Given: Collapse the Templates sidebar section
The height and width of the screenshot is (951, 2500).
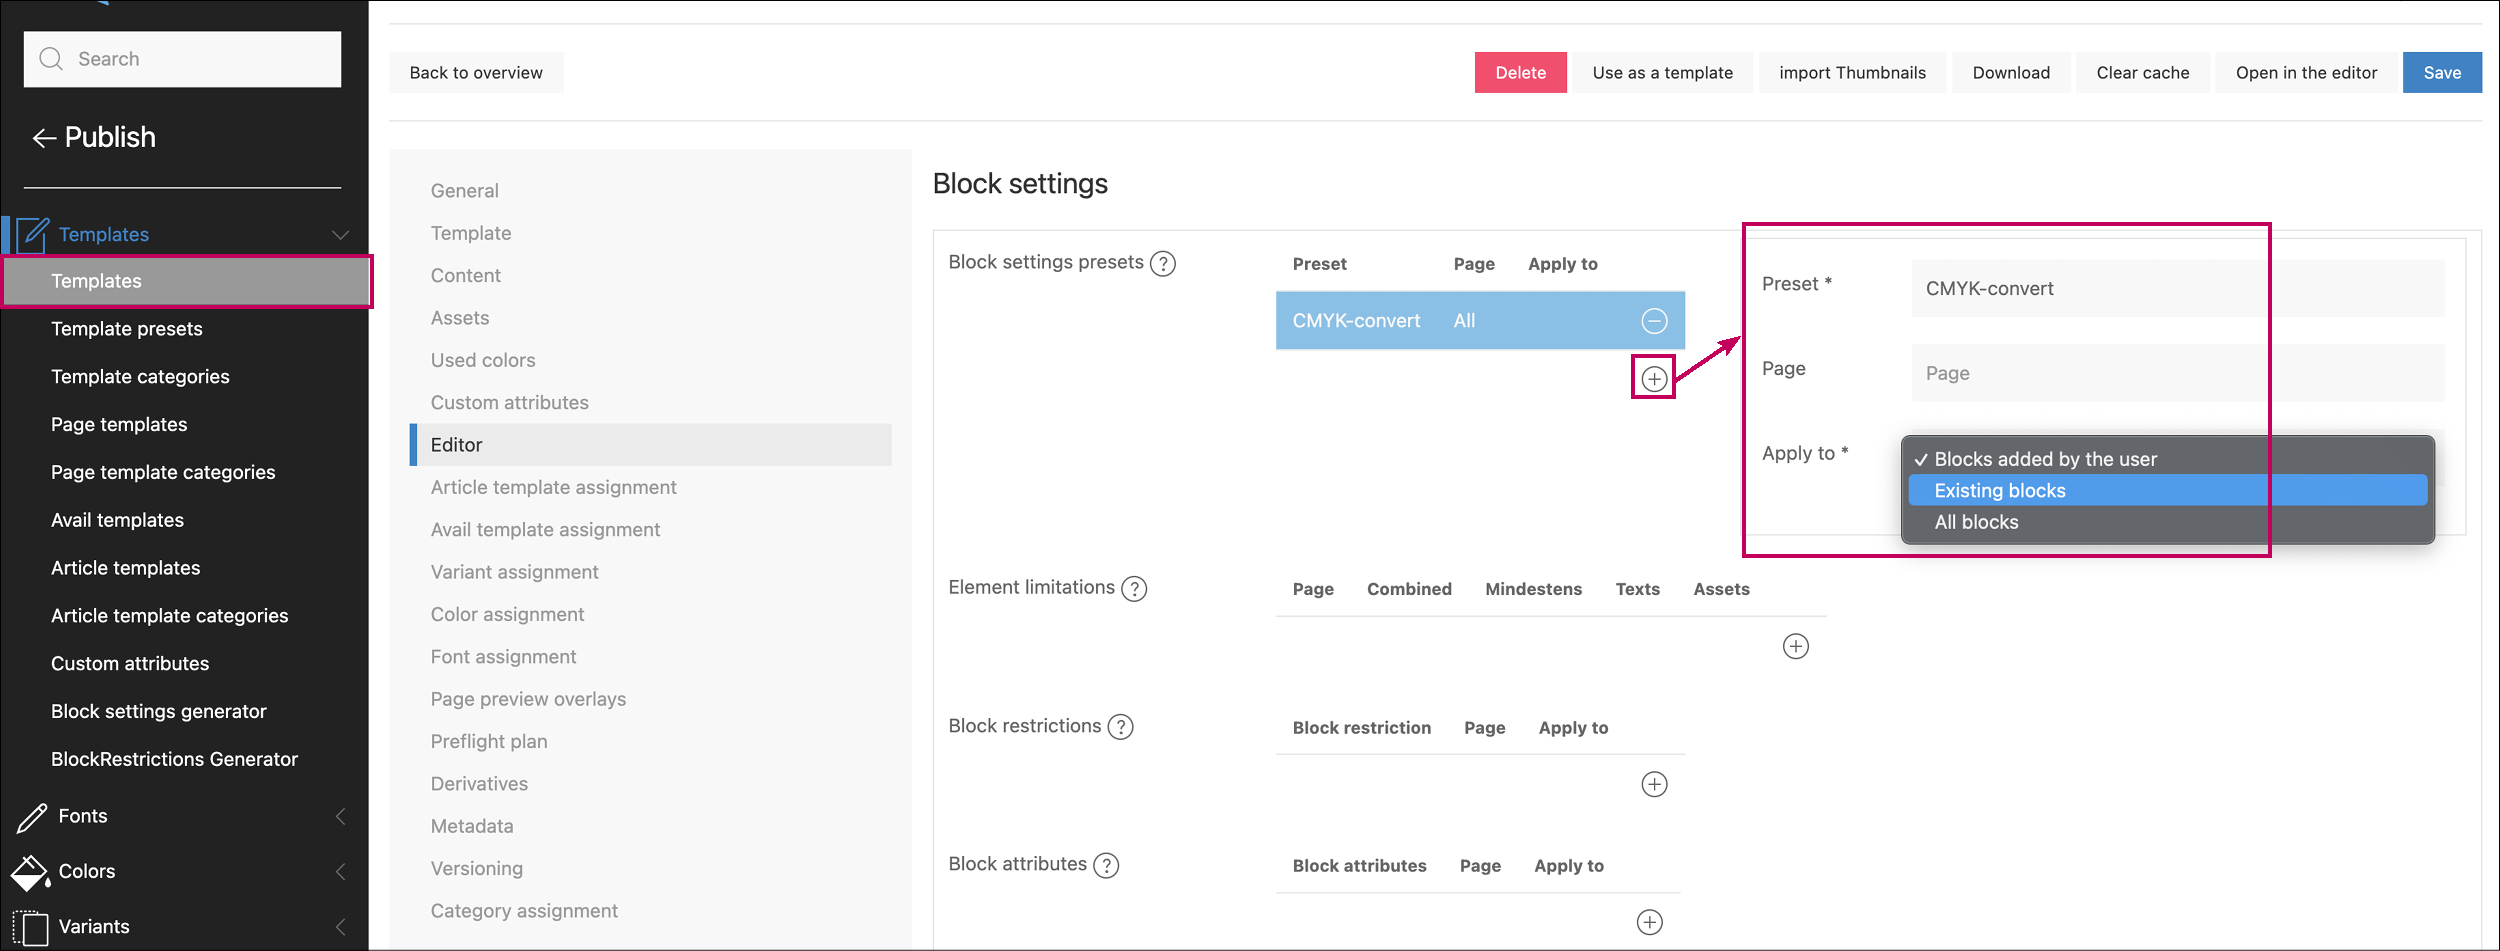Looking at the screenshot, I should [340, 235].
